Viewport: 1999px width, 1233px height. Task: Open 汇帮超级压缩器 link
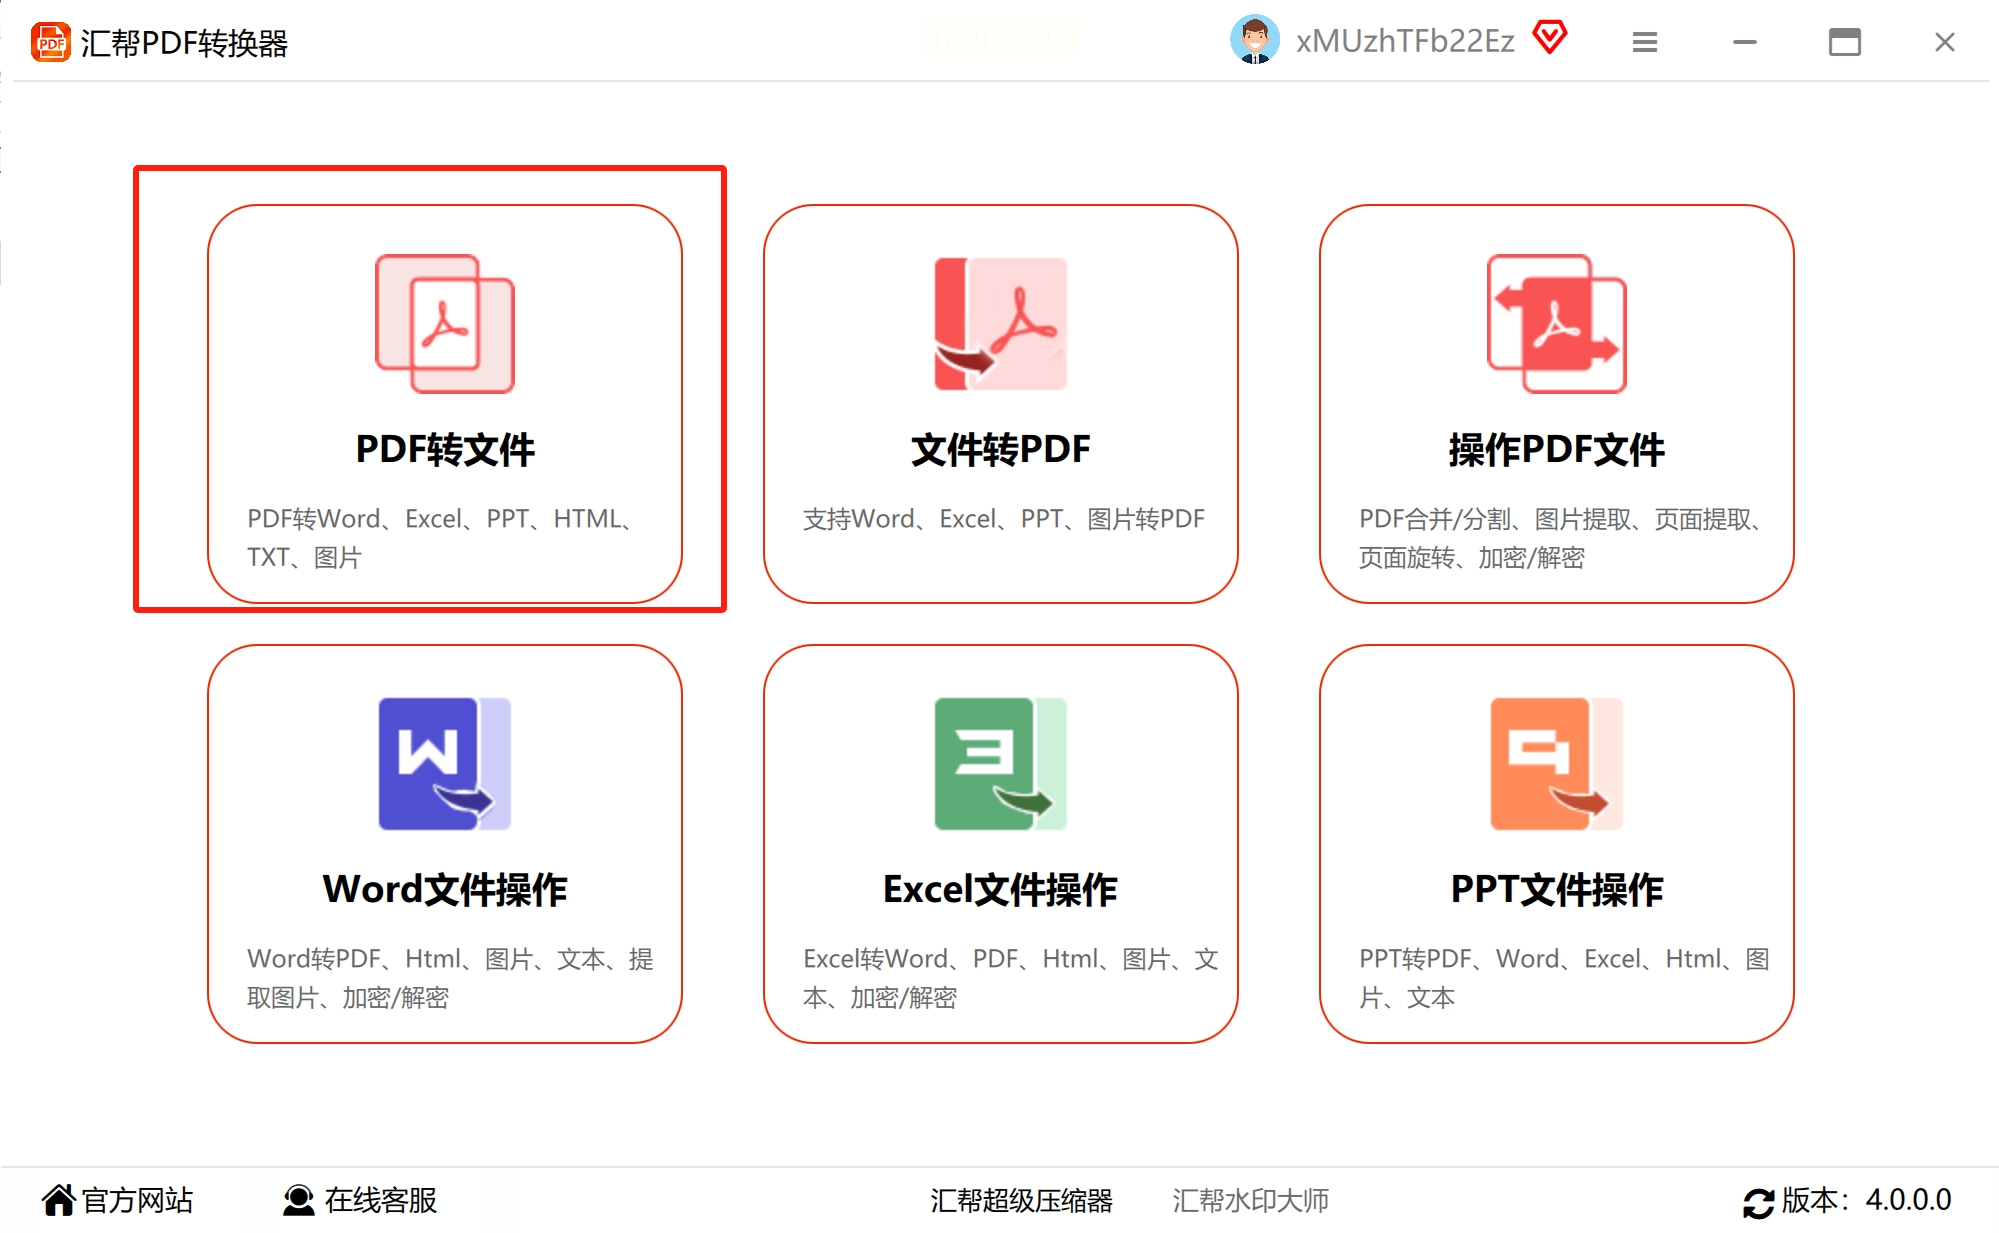click(1021, 1199)
